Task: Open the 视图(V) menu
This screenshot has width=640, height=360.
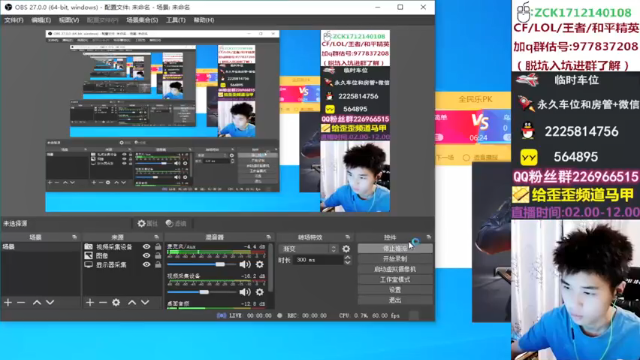Action: click(x=69, y=20)
